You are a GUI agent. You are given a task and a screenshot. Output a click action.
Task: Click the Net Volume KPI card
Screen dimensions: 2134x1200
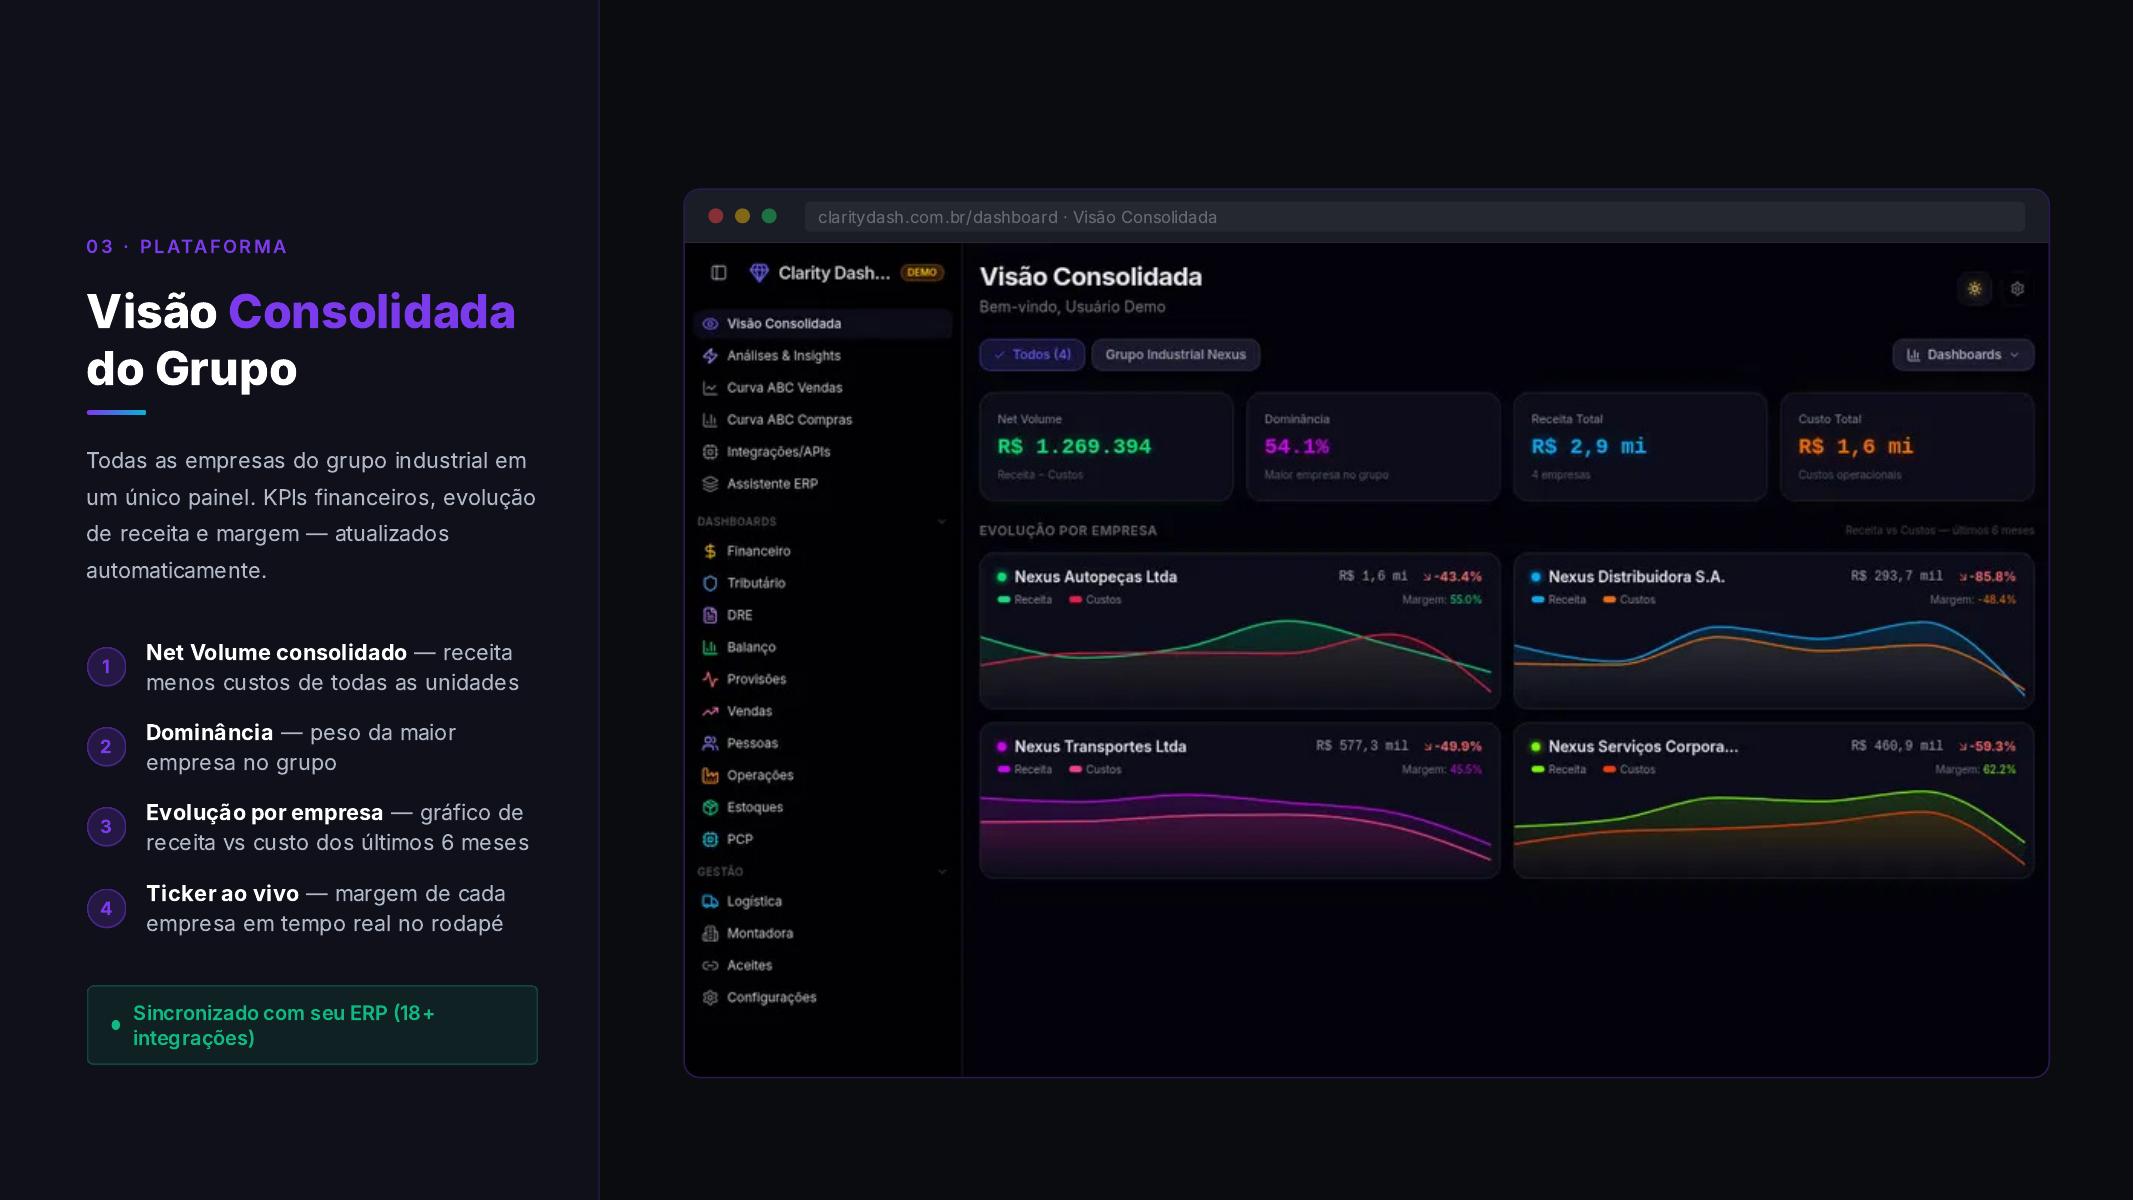pos(1105,446)
